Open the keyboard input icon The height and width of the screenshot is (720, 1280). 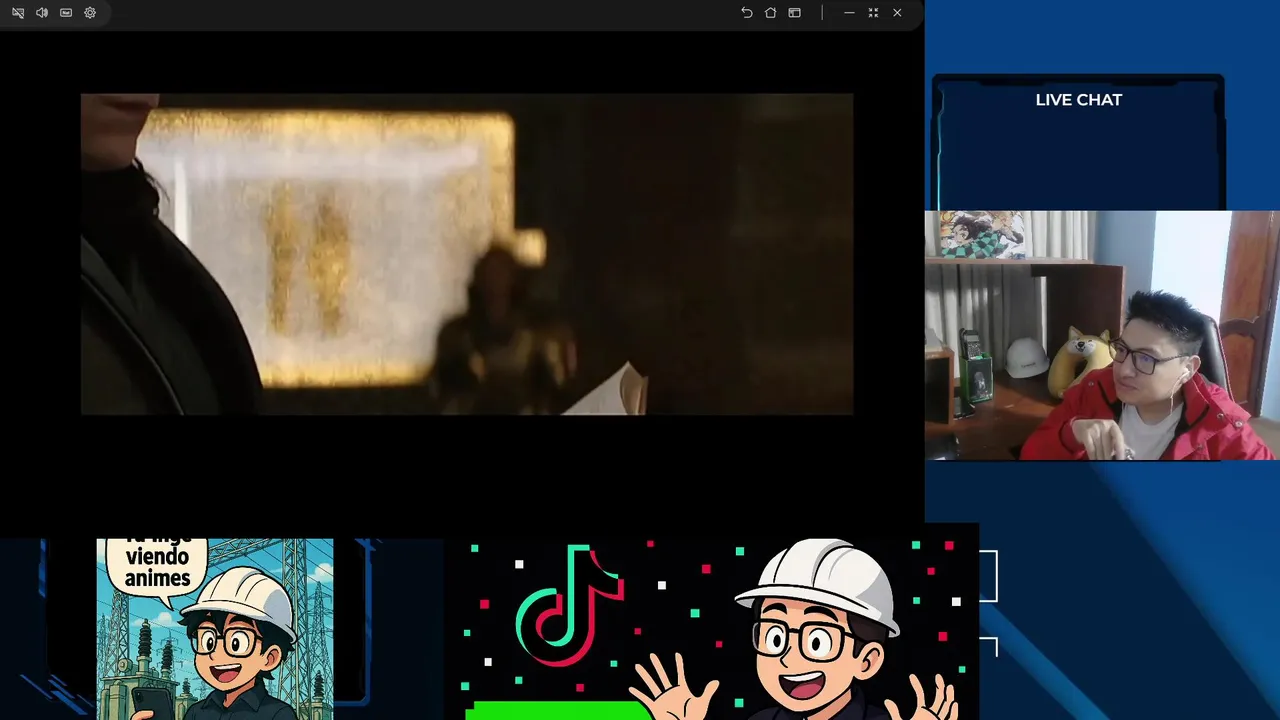[66, 13]
